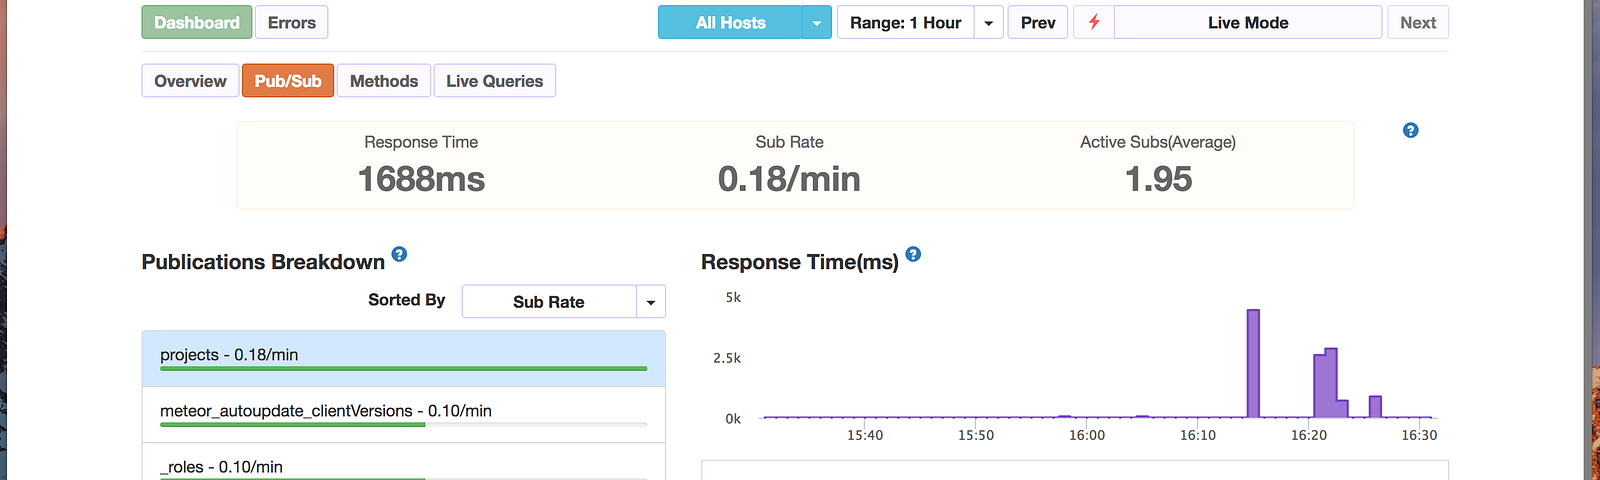This screenshot has height=480, width=1600.
Task: Click help icon next to Response Time(ms)
Action: (x=913, y=254)
